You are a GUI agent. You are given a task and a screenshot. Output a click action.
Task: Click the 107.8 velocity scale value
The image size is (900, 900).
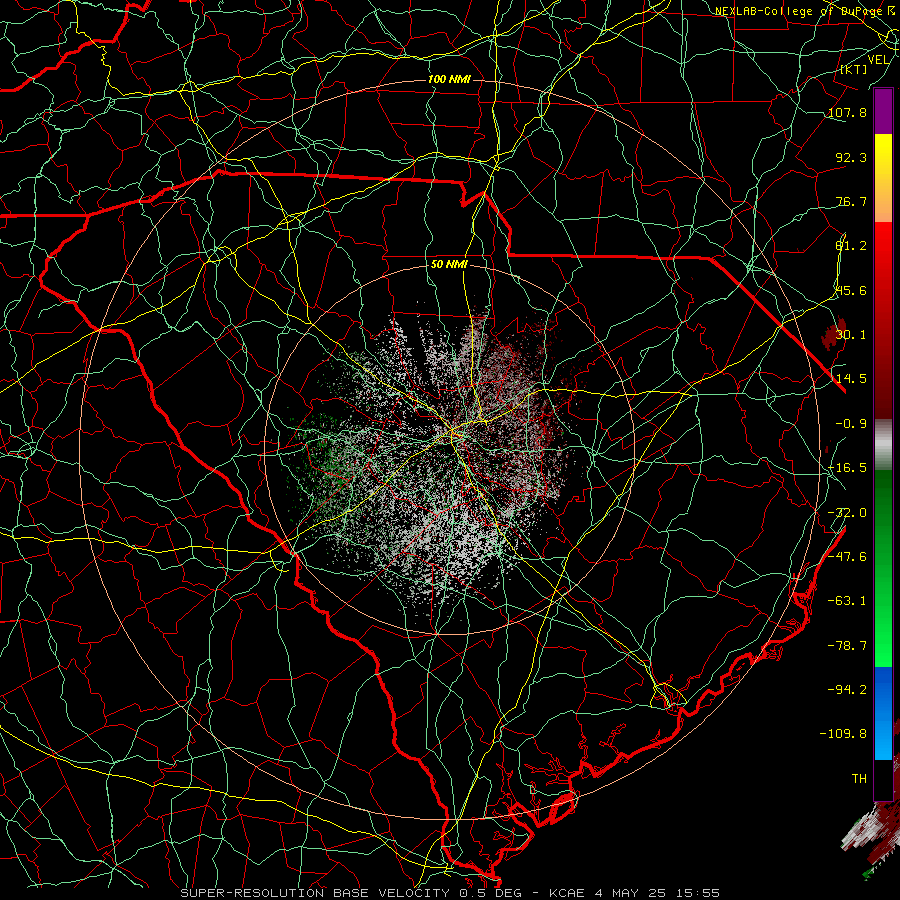(x=847, y=112)
